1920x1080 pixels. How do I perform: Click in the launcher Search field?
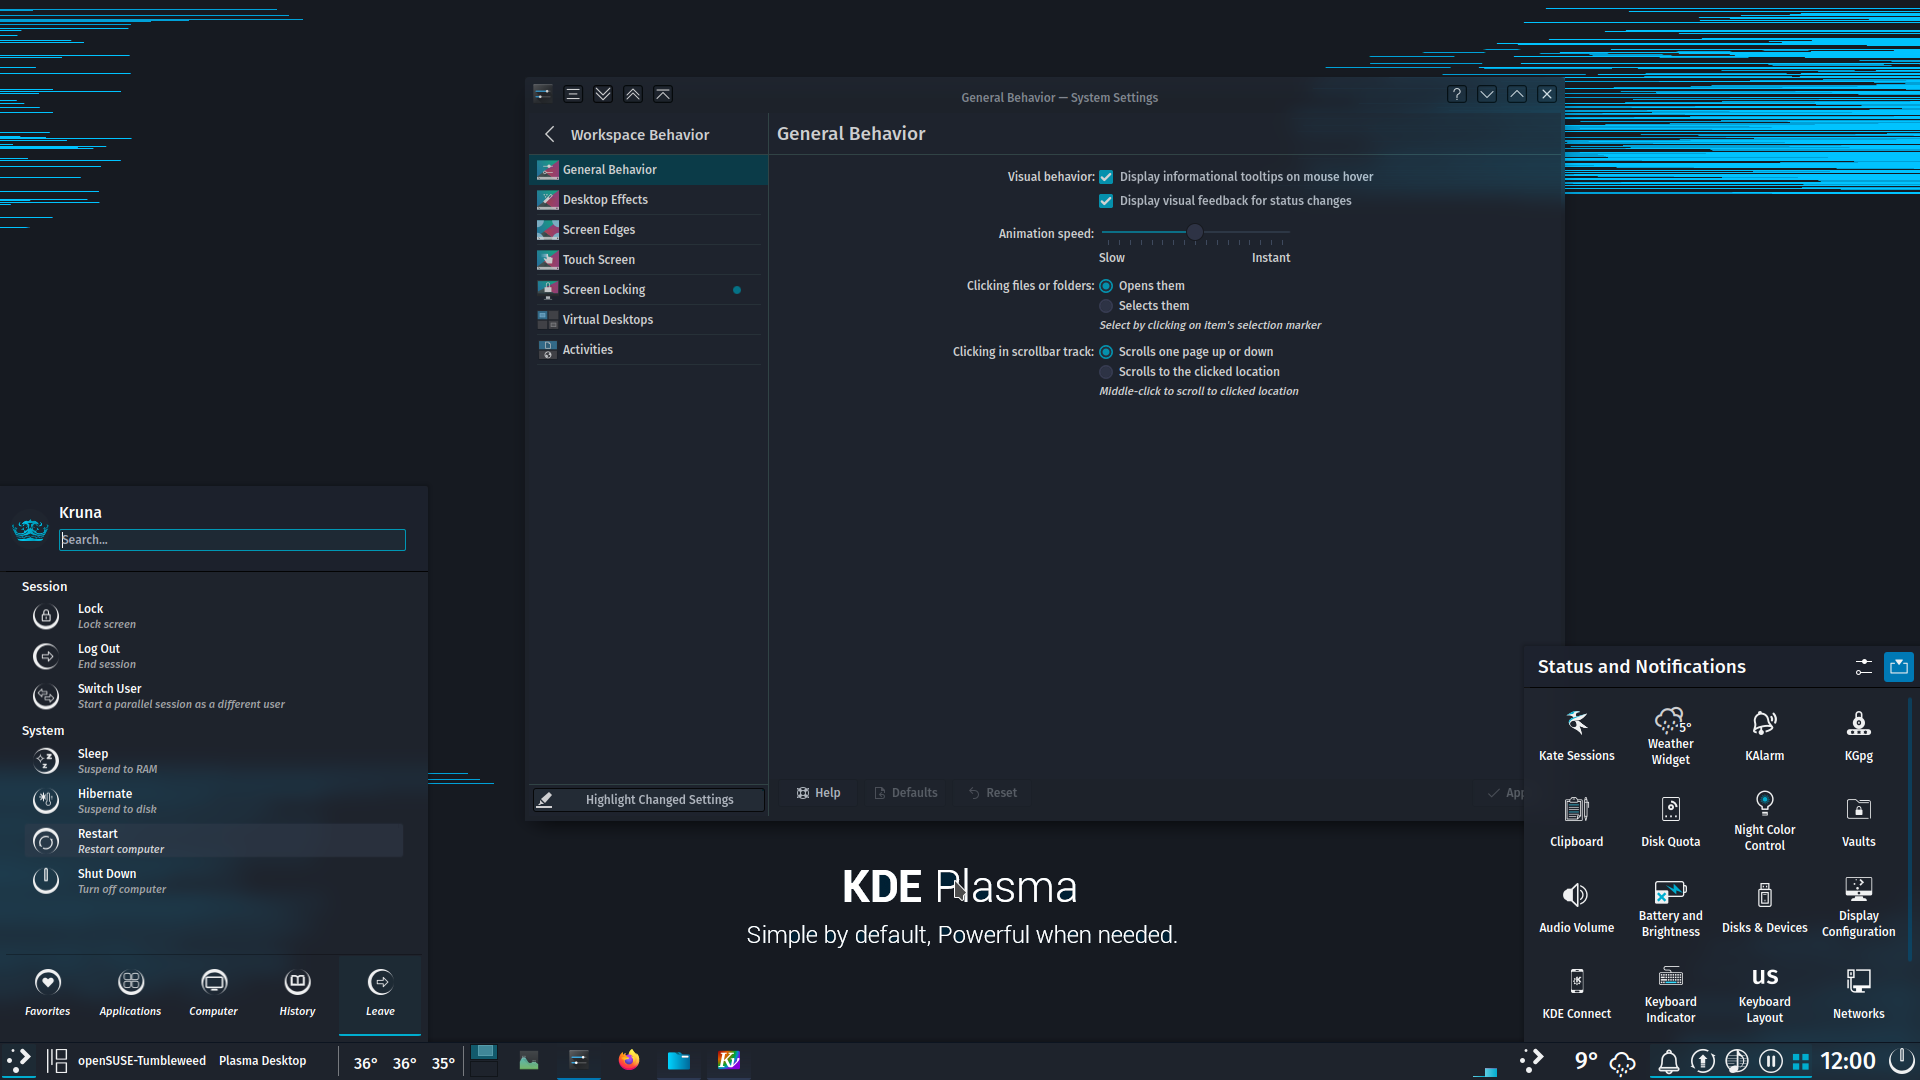[x=232, y=540]
